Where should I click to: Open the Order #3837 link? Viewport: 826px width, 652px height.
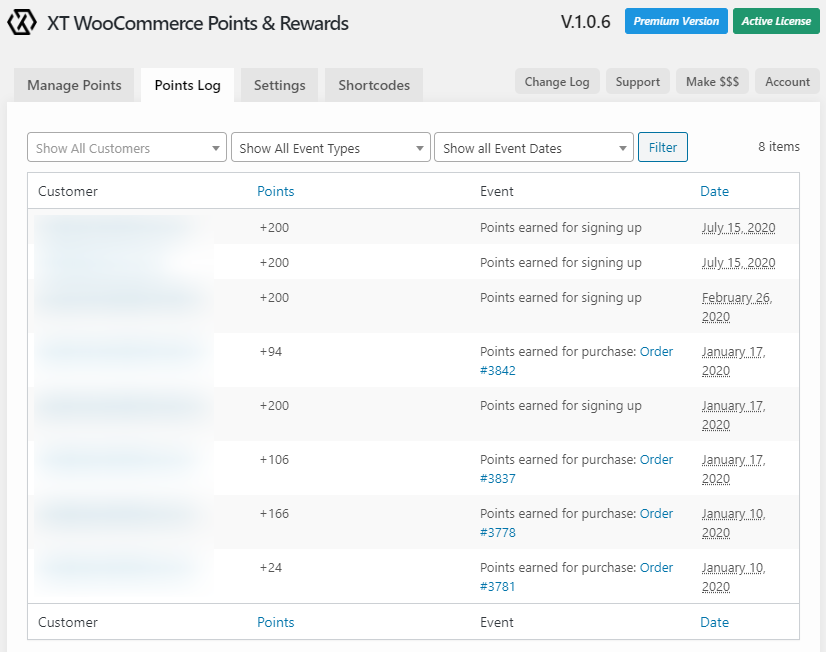point(576,469)
